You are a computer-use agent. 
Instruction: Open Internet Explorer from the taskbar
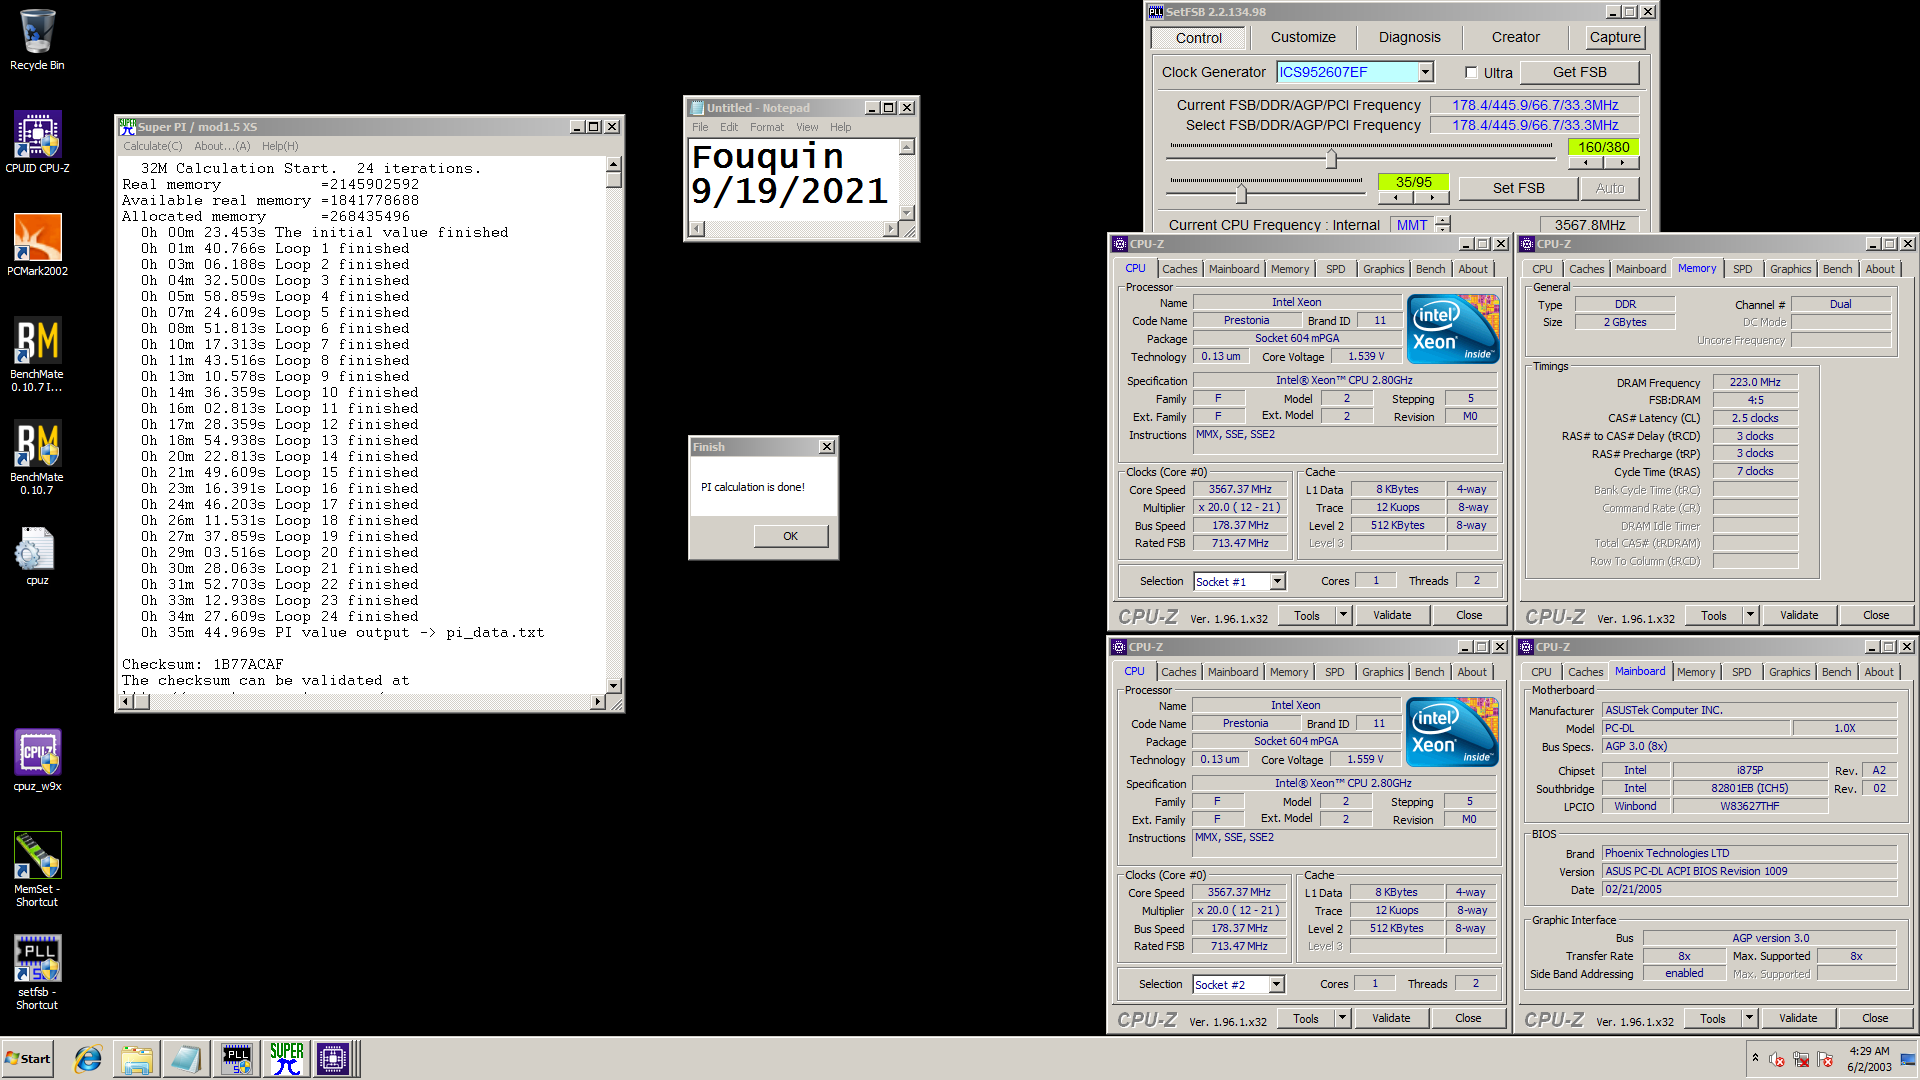pyautogui.click(x=88, y=1059)
